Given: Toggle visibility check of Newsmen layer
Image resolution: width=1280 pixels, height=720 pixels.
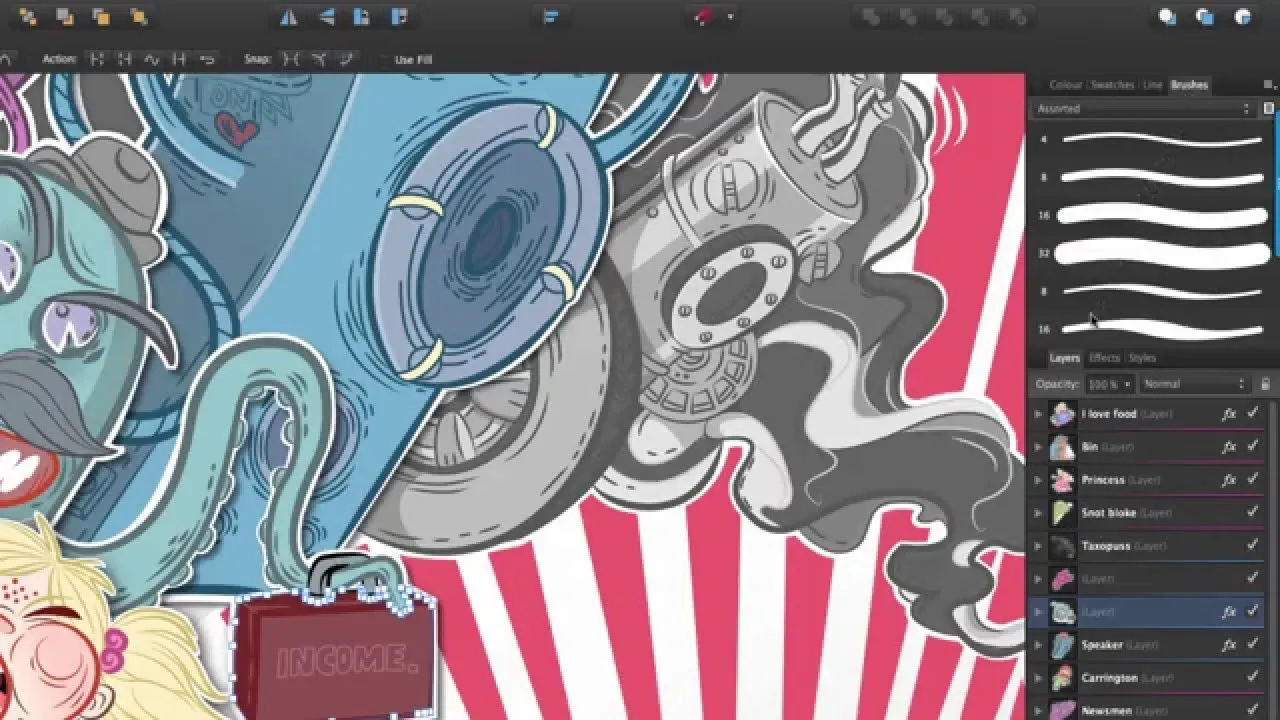Looking at the screenshot, I should (1254, 710).
